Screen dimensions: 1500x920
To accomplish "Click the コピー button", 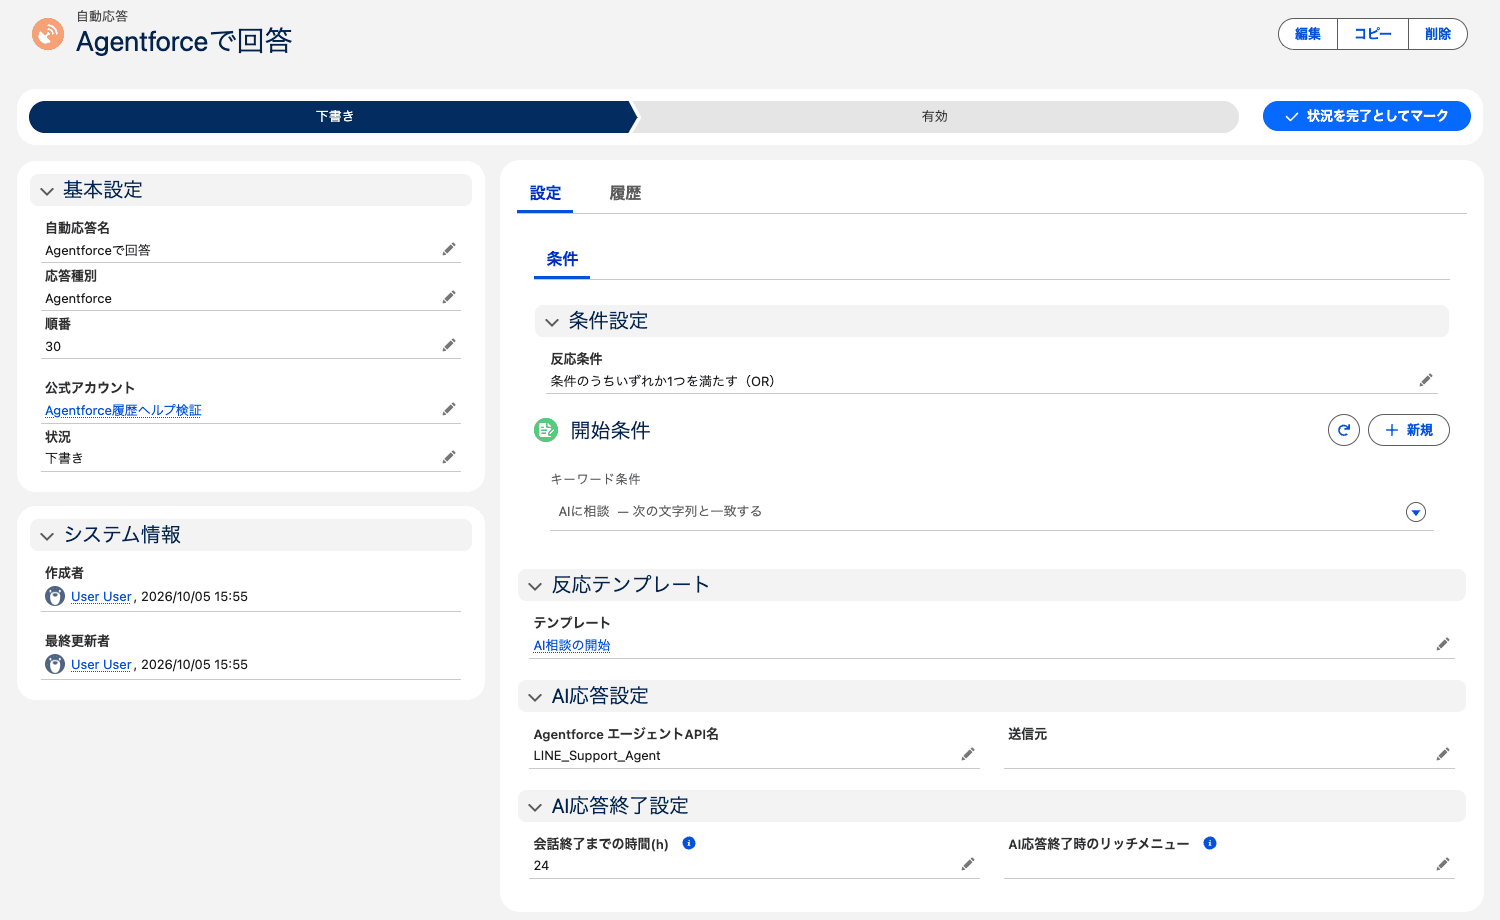I will point(1373,34).
